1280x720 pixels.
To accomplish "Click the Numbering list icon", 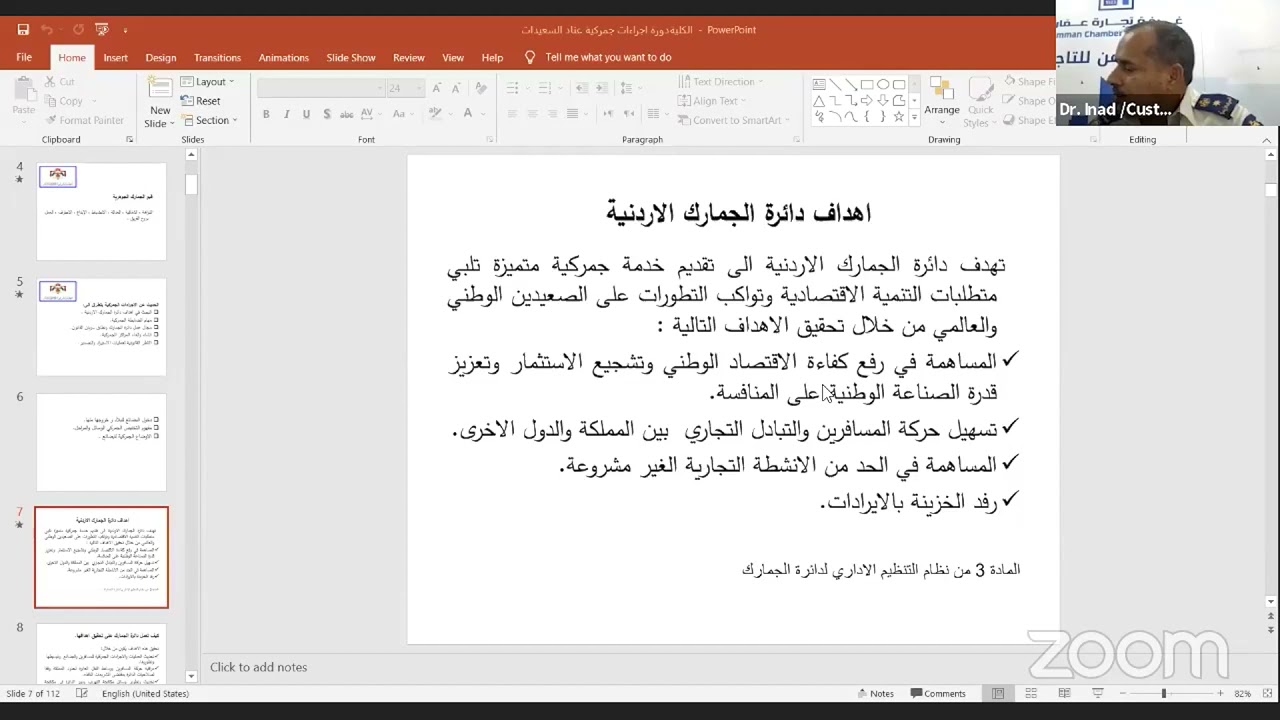I will [543, 88].
